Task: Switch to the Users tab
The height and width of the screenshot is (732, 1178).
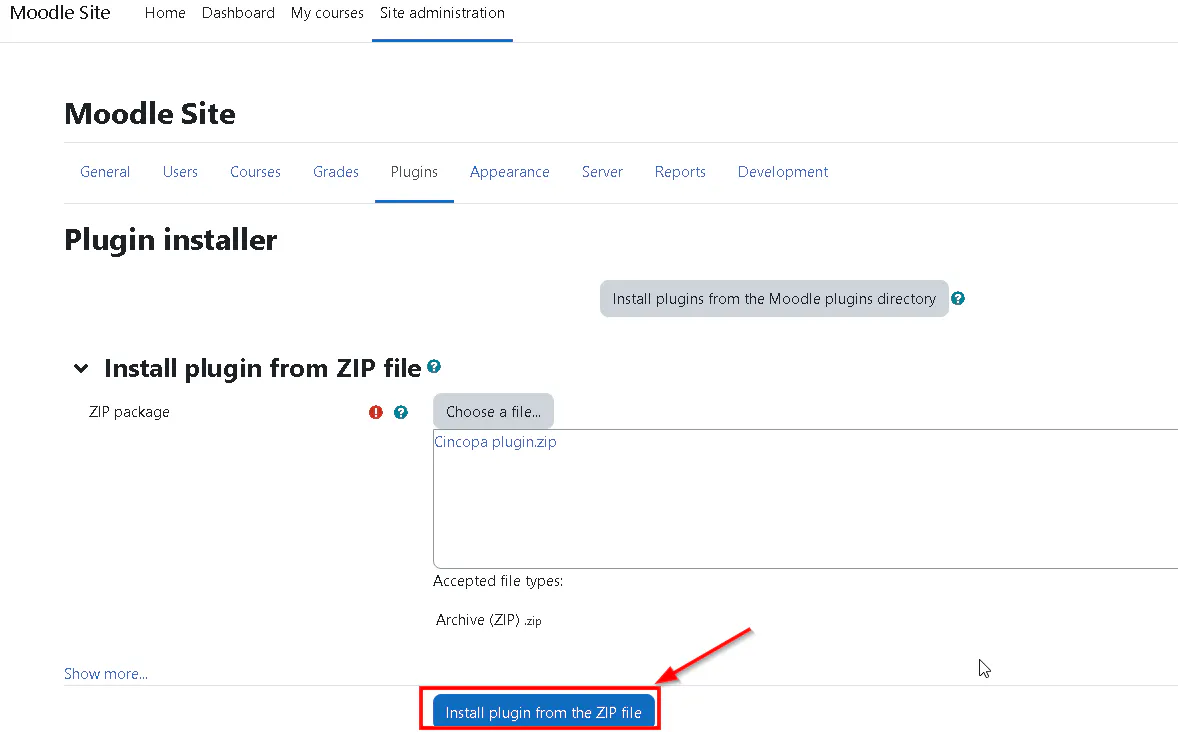Action: [180, 172]
